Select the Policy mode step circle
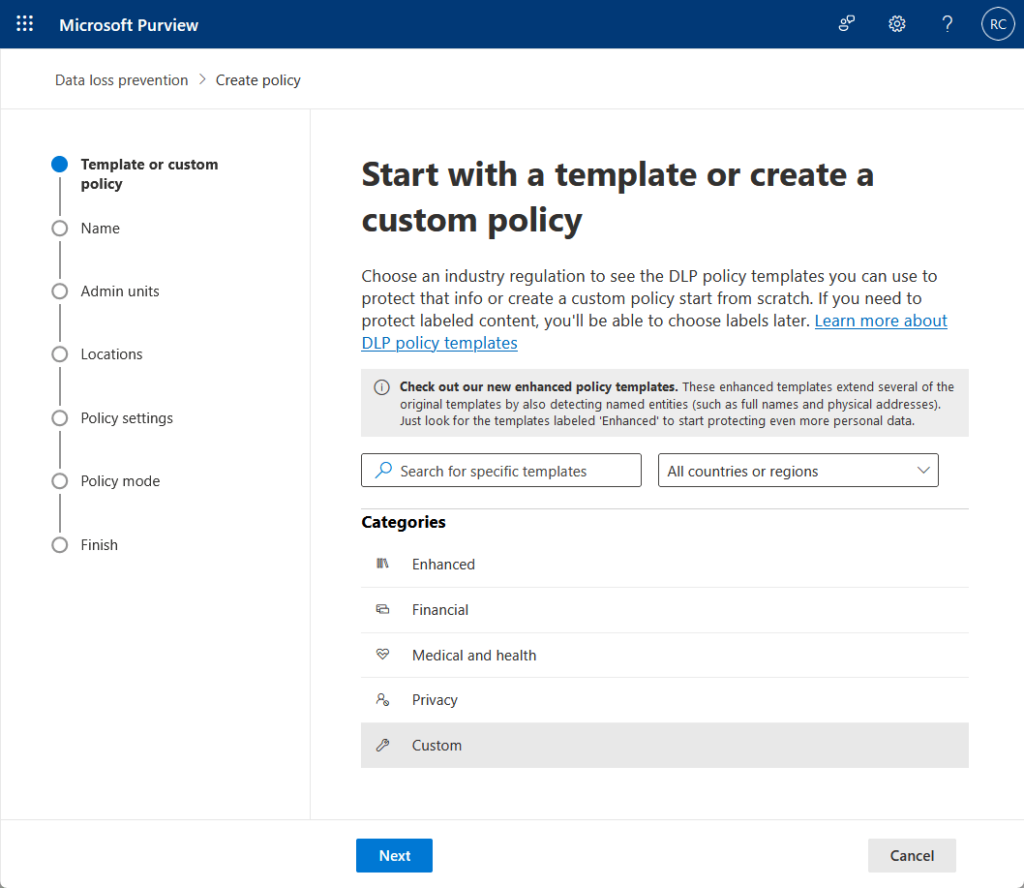Image resolution: width=1024 pixels, height=888 pixels. (59, 481)
